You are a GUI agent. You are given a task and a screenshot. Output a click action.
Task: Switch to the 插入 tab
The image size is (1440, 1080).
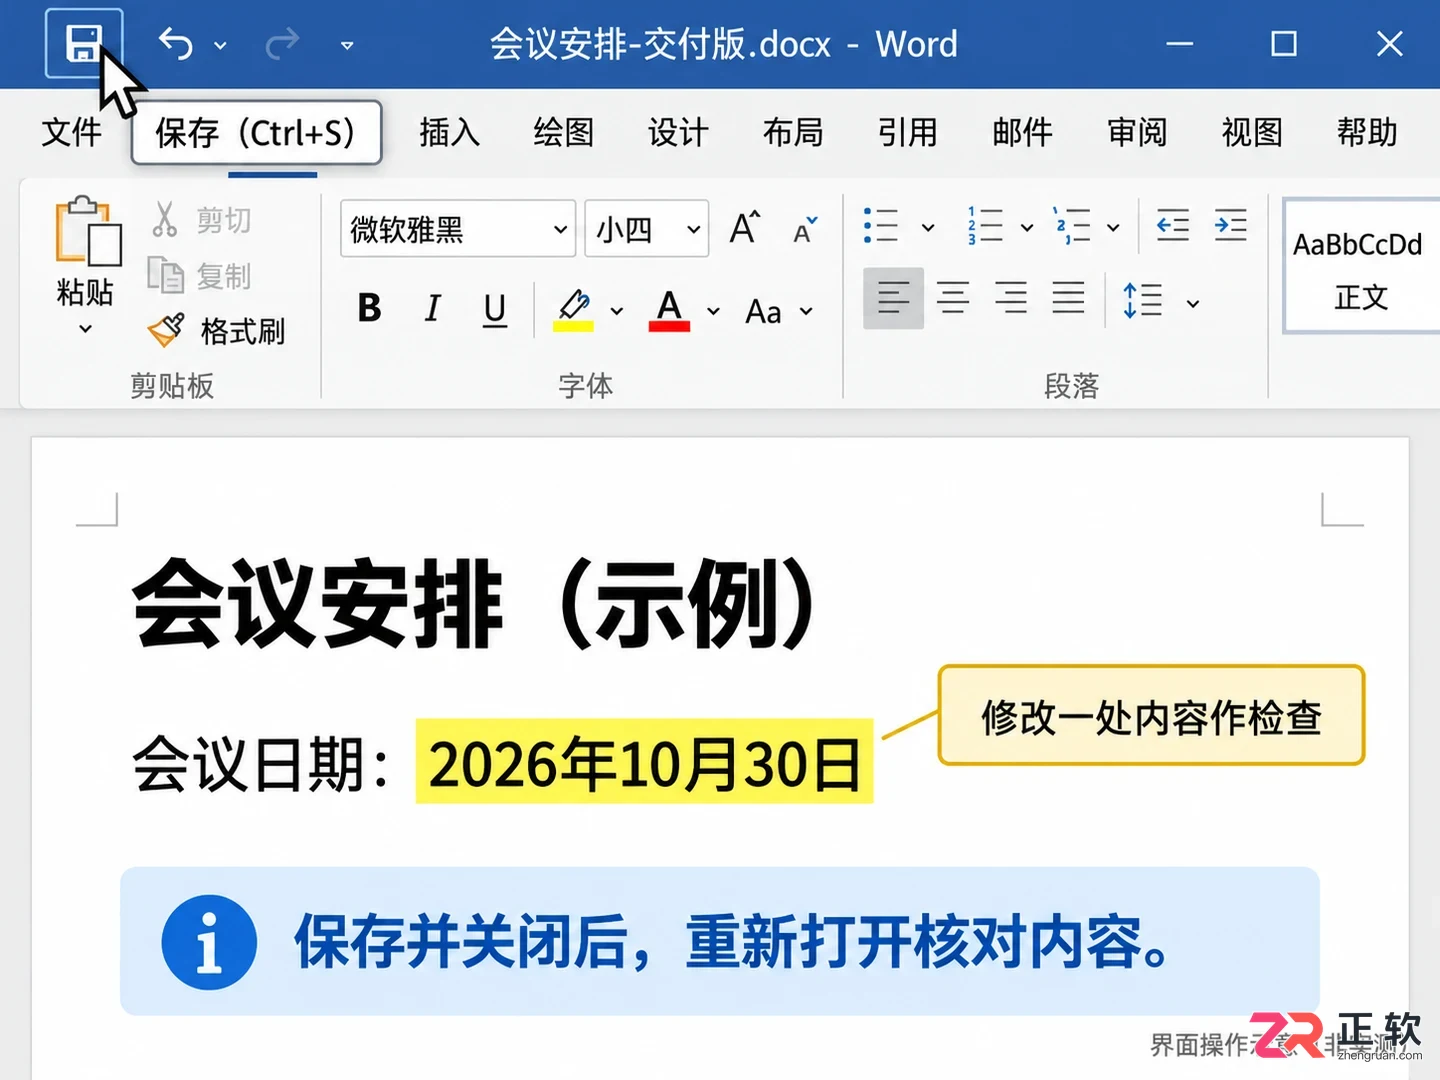click(x=449, y=132)
